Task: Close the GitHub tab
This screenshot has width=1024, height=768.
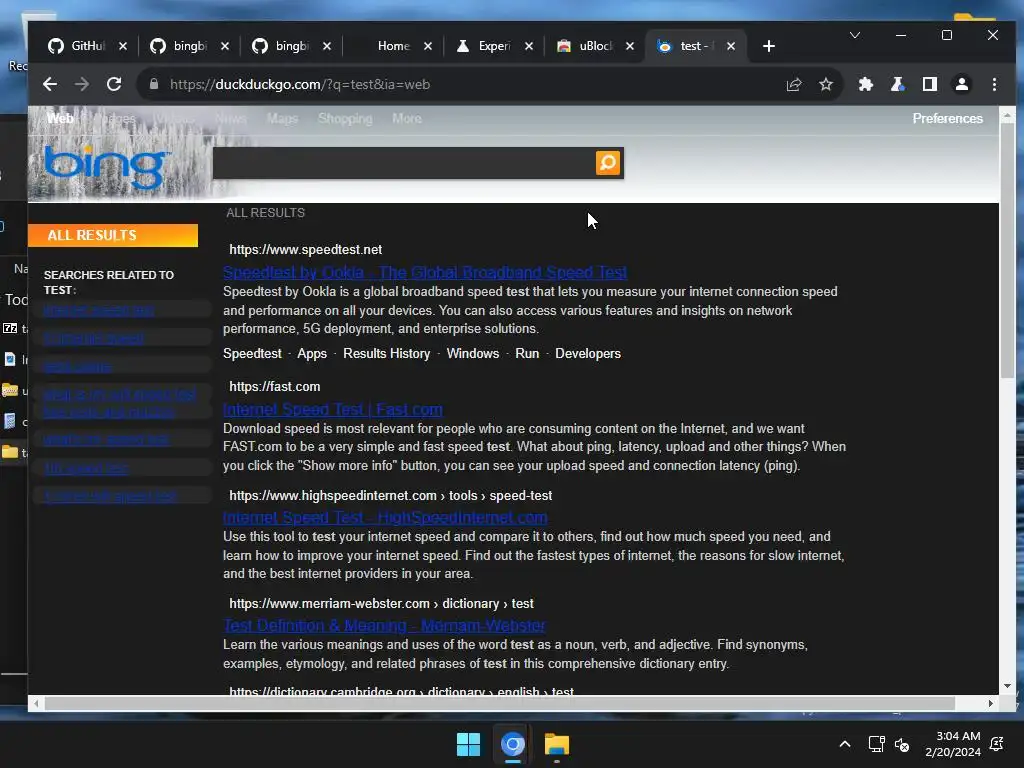Action: click(x=123, y=46)
